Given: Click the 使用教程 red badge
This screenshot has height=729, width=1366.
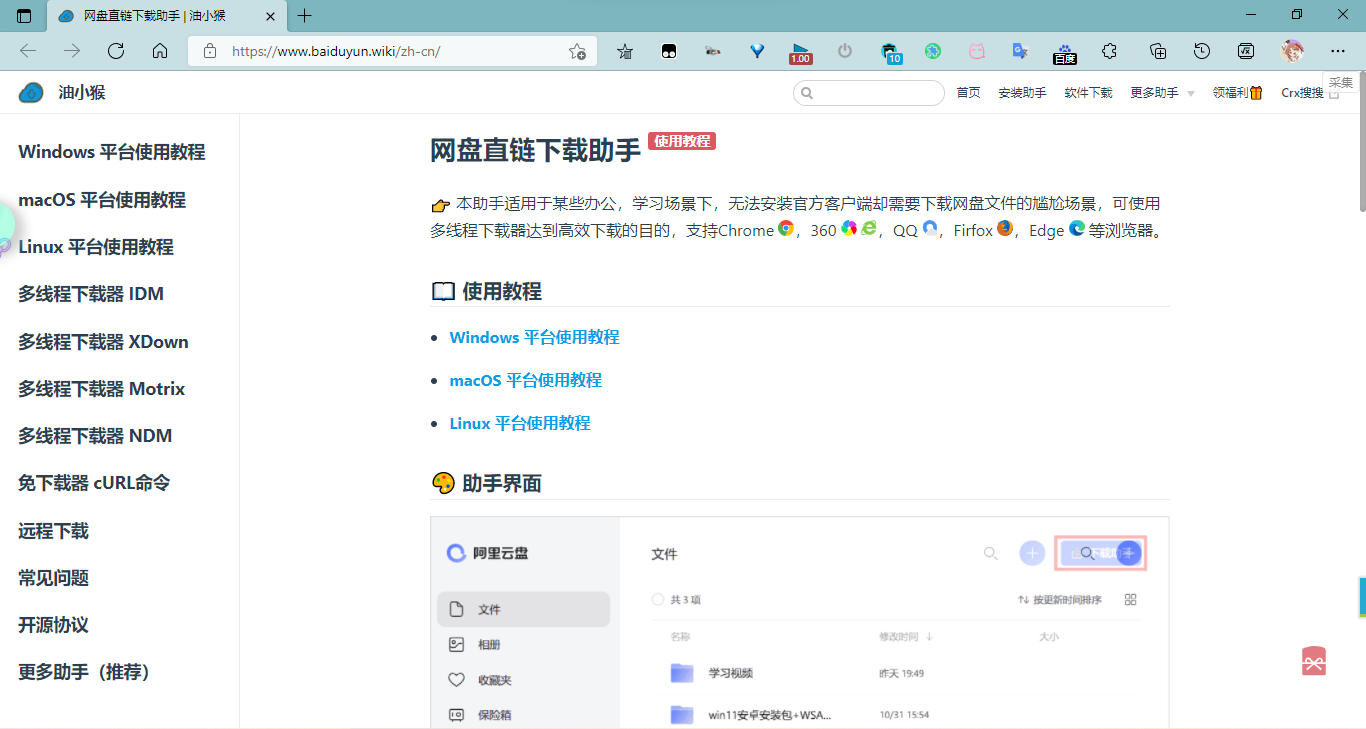Looking at the screenshot, I should (x=682, y=141).
